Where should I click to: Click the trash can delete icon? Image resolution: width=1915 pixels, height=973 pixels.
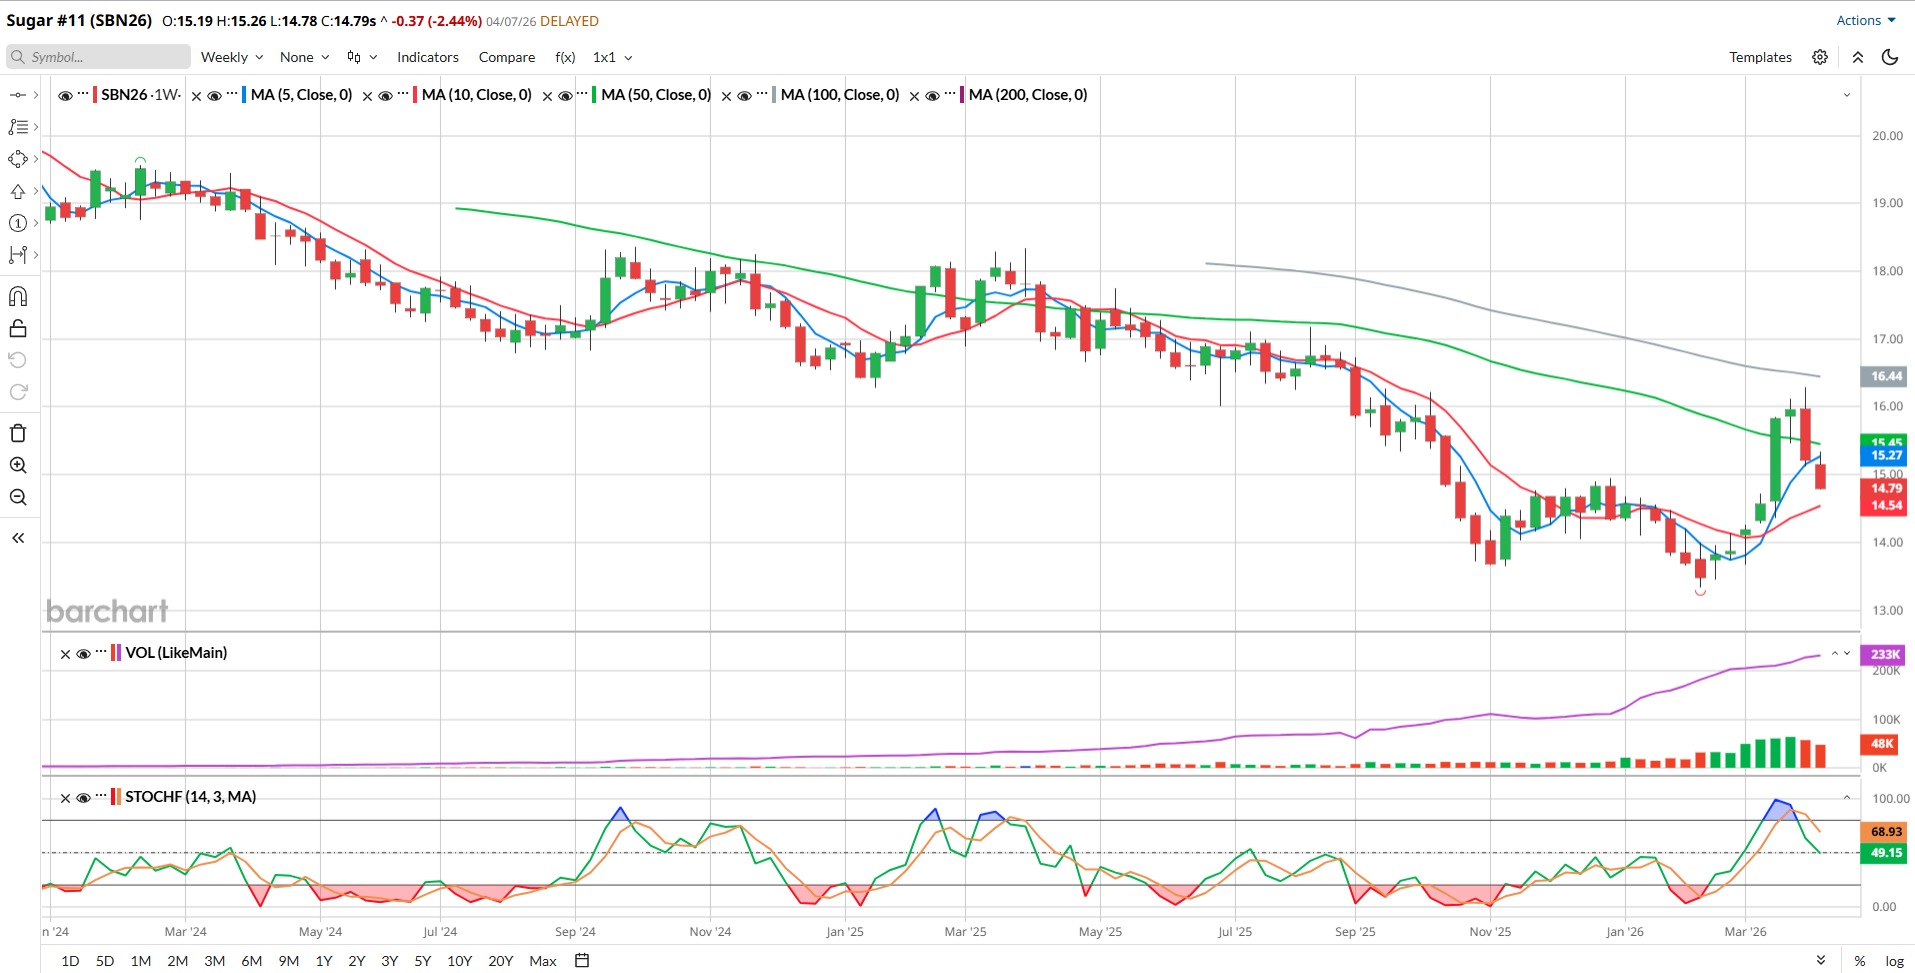(x=18, y=433)
